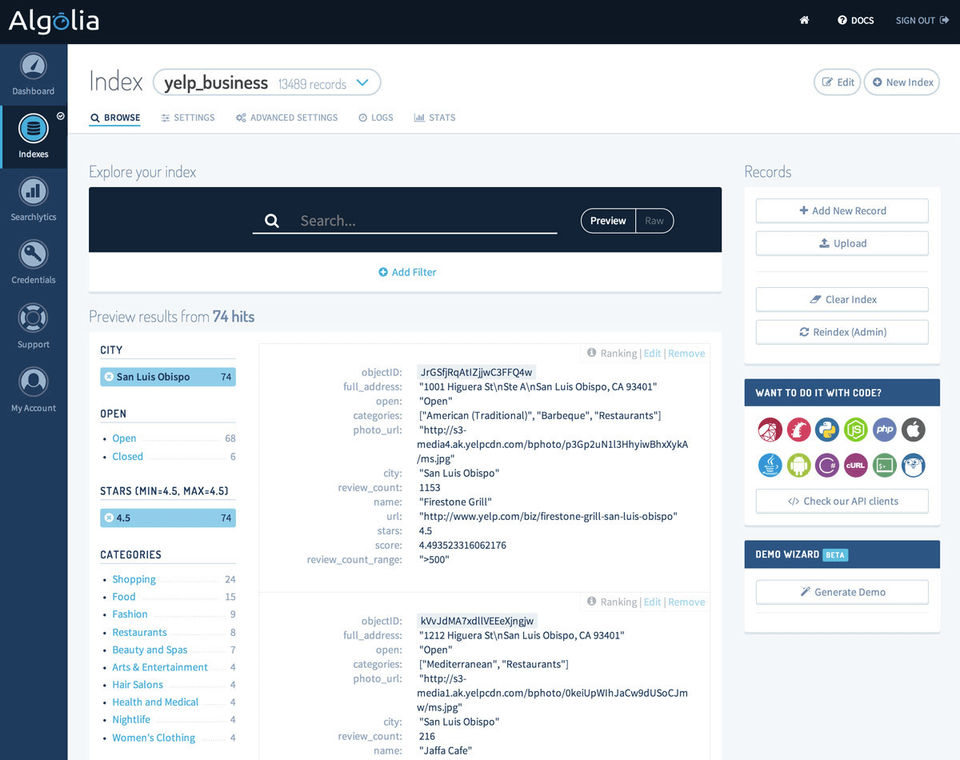The height and width of the screenshot is (760, 960).
Task: Filter by Health and Medical category
Action: click(156, 702)
